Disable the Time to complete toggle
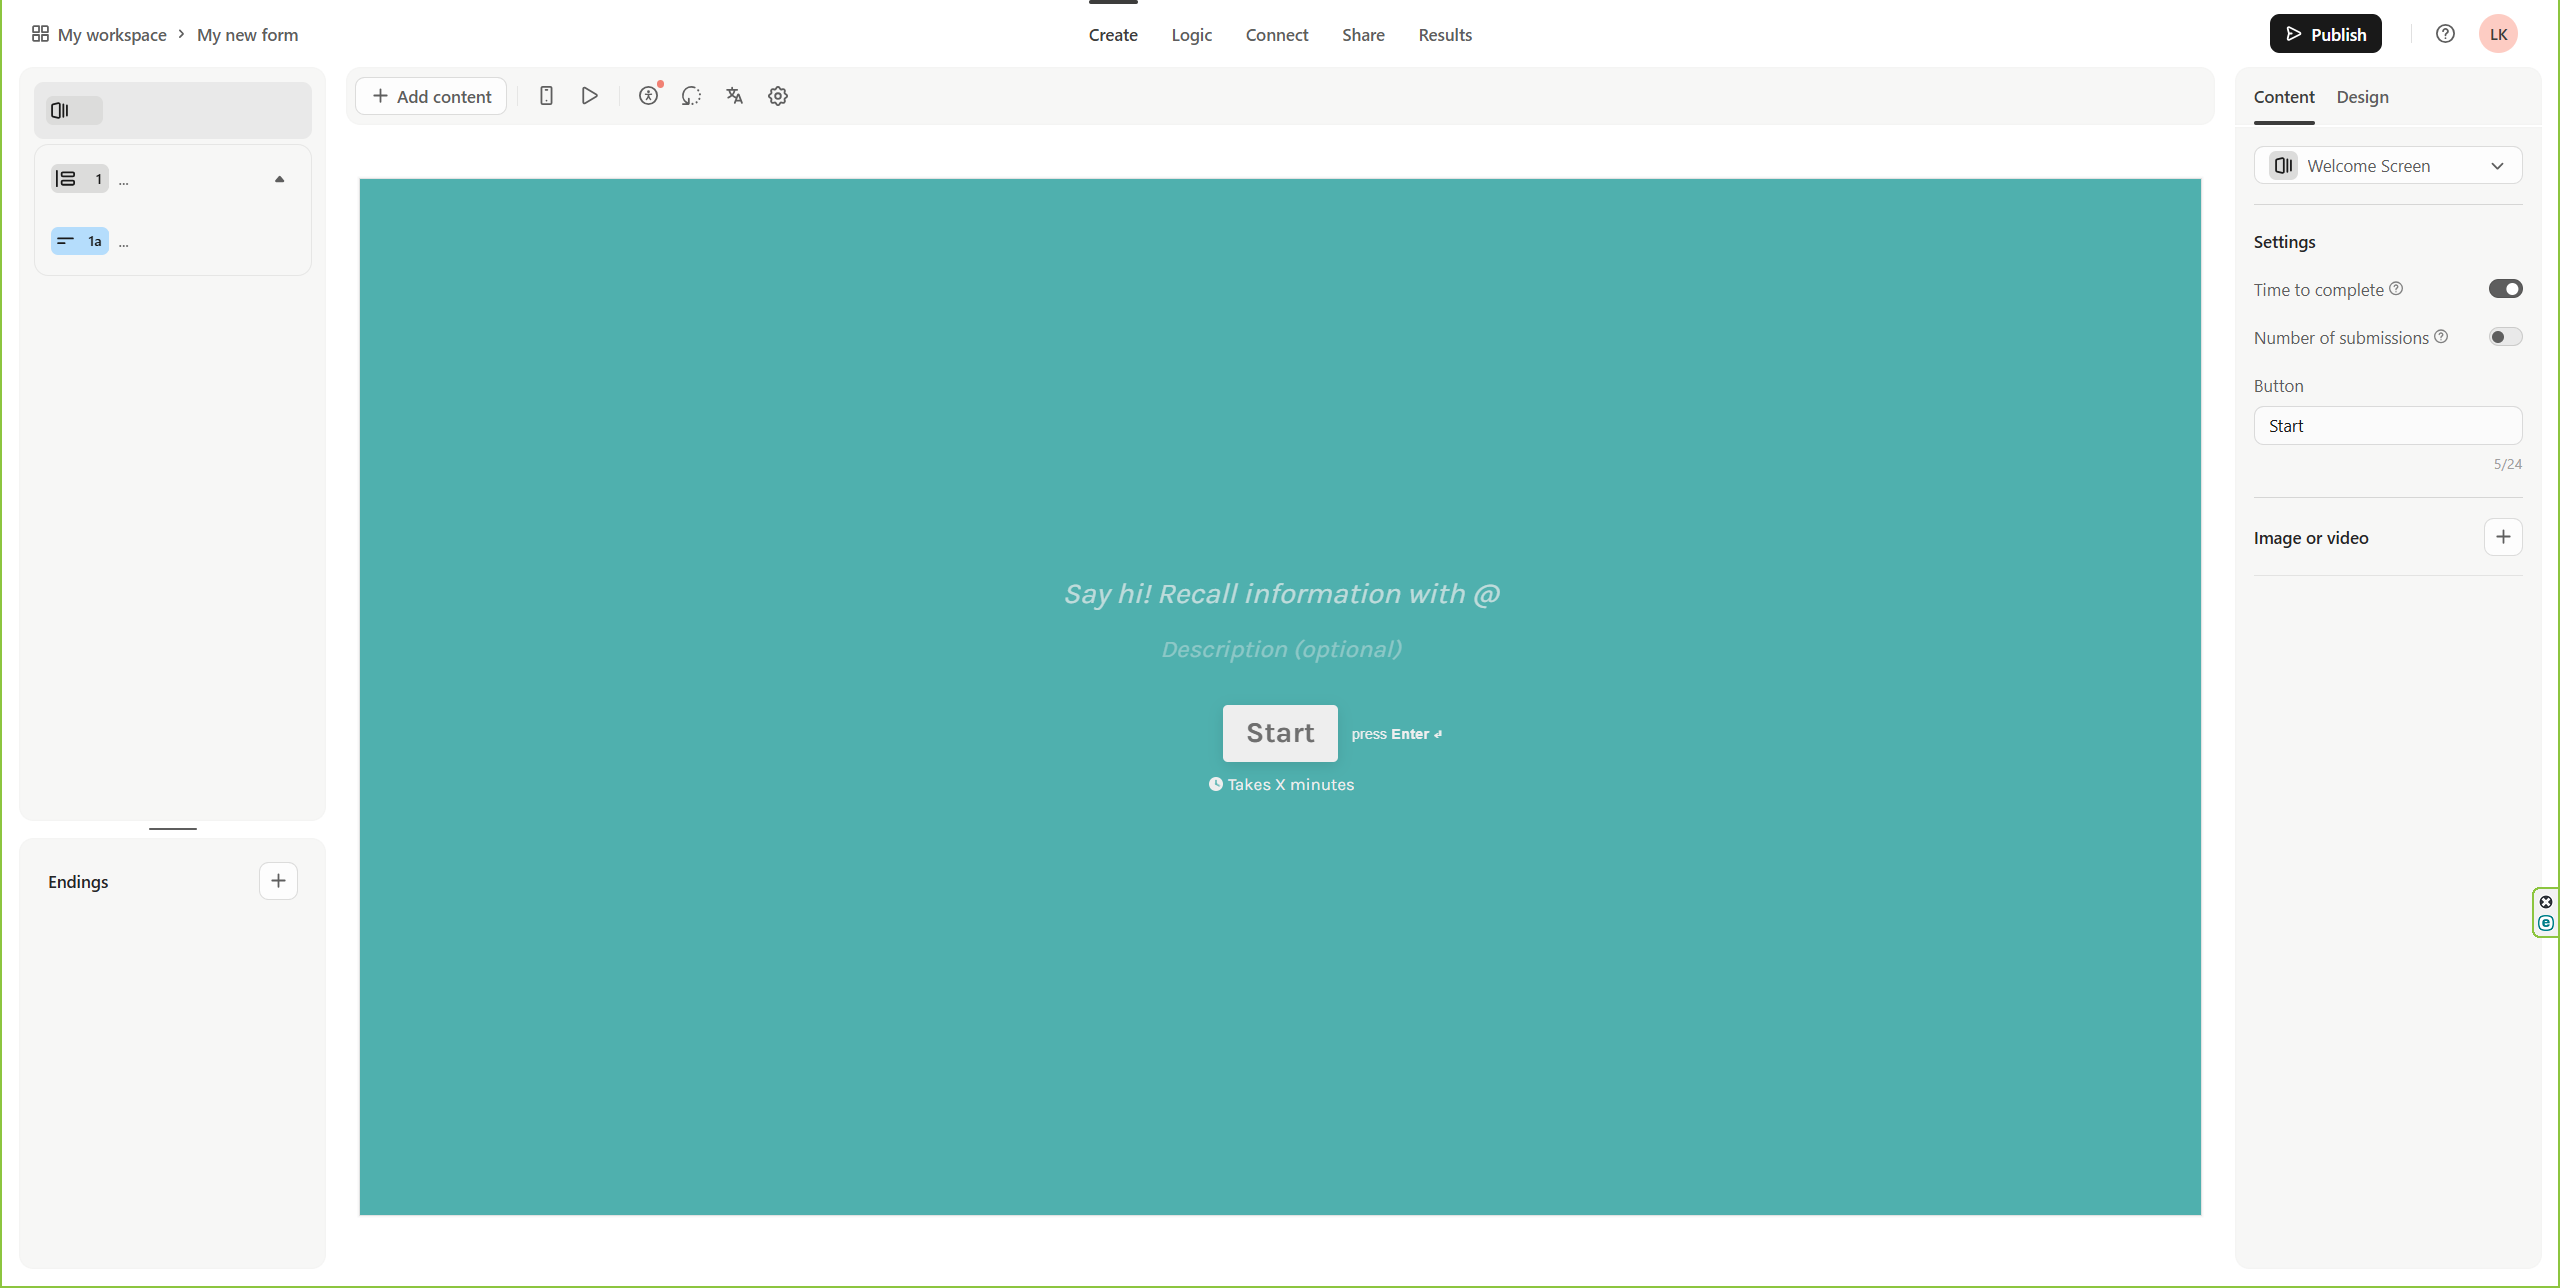Screen dimensions: 2560x1288 pyautogui.click(x=2505, y=289)
